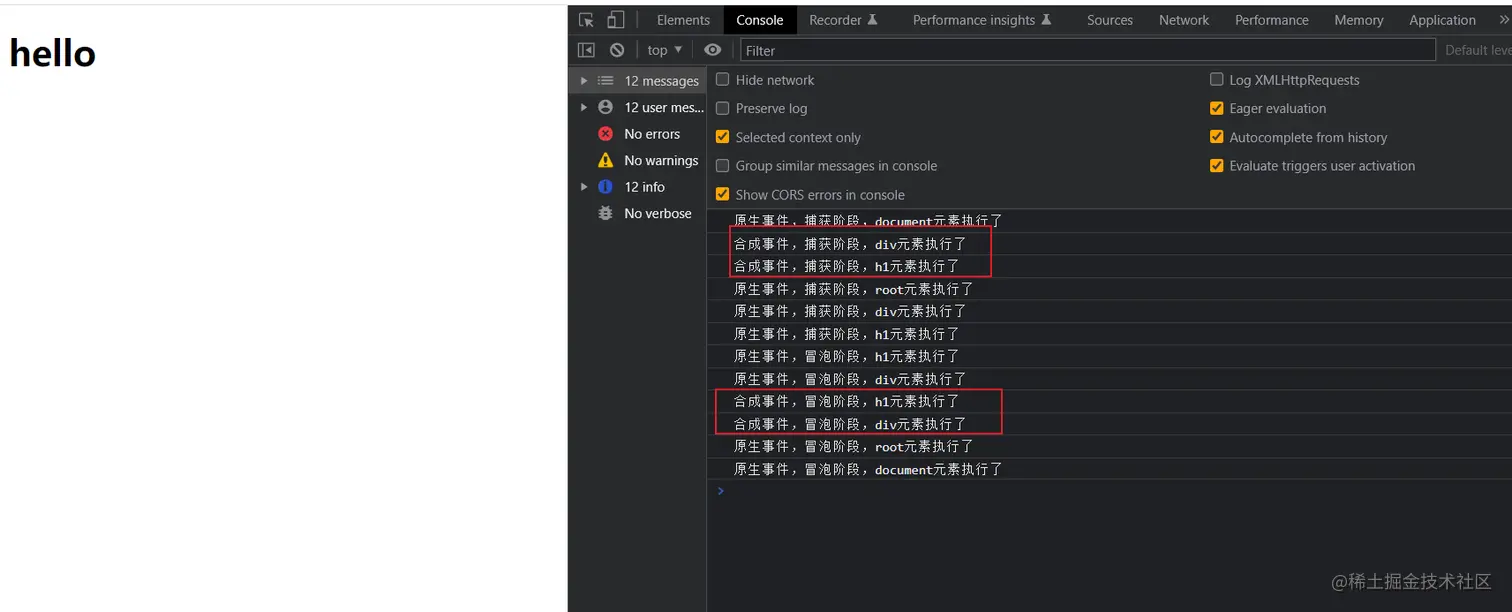Enable Log XMLHttpRequests checkbox

coord(1217,80)
